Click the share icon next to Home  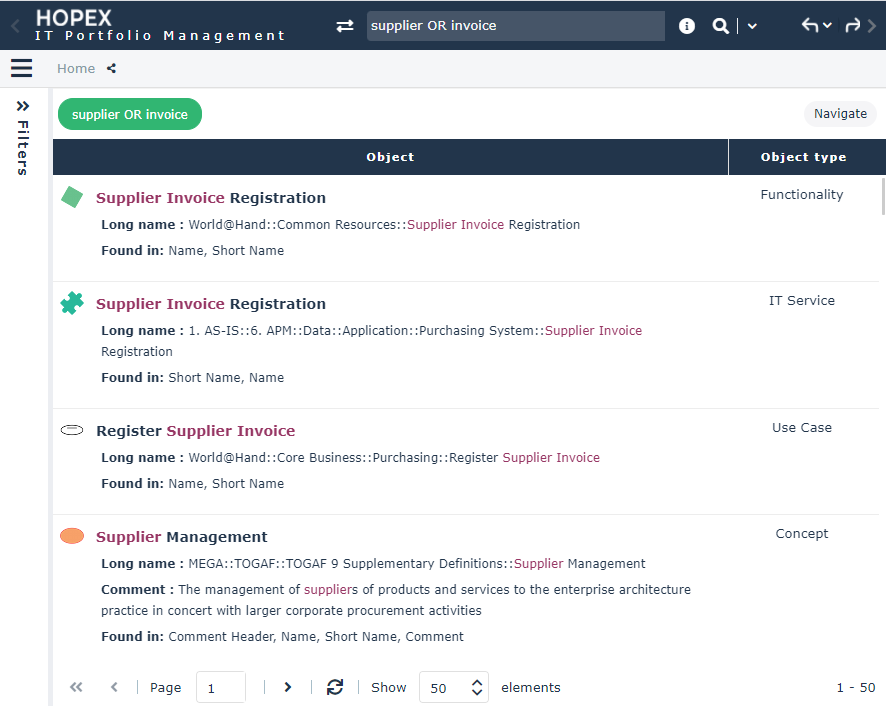[111, 69]
